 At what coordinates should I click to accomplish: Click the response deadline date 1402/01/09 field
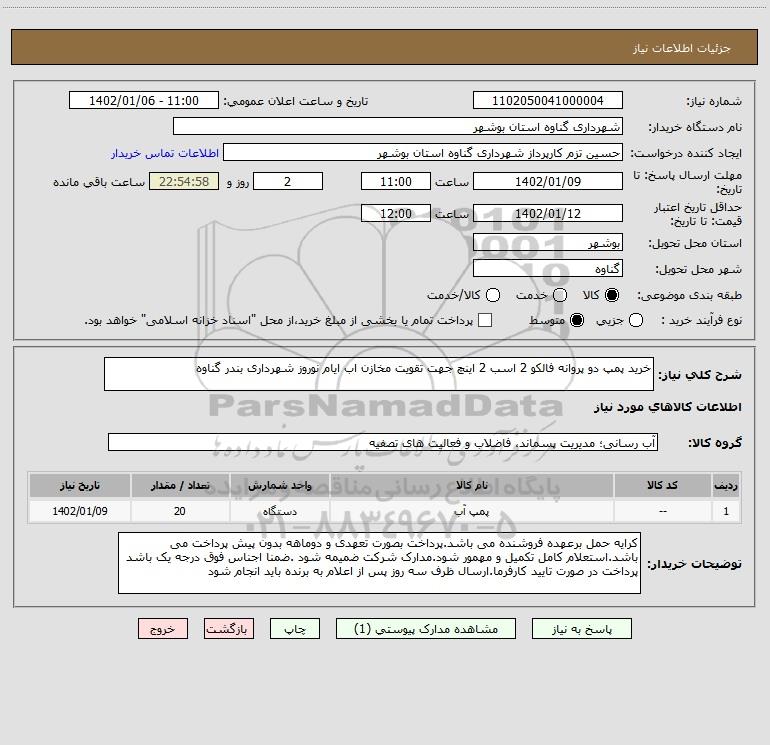tap(548, 181)
